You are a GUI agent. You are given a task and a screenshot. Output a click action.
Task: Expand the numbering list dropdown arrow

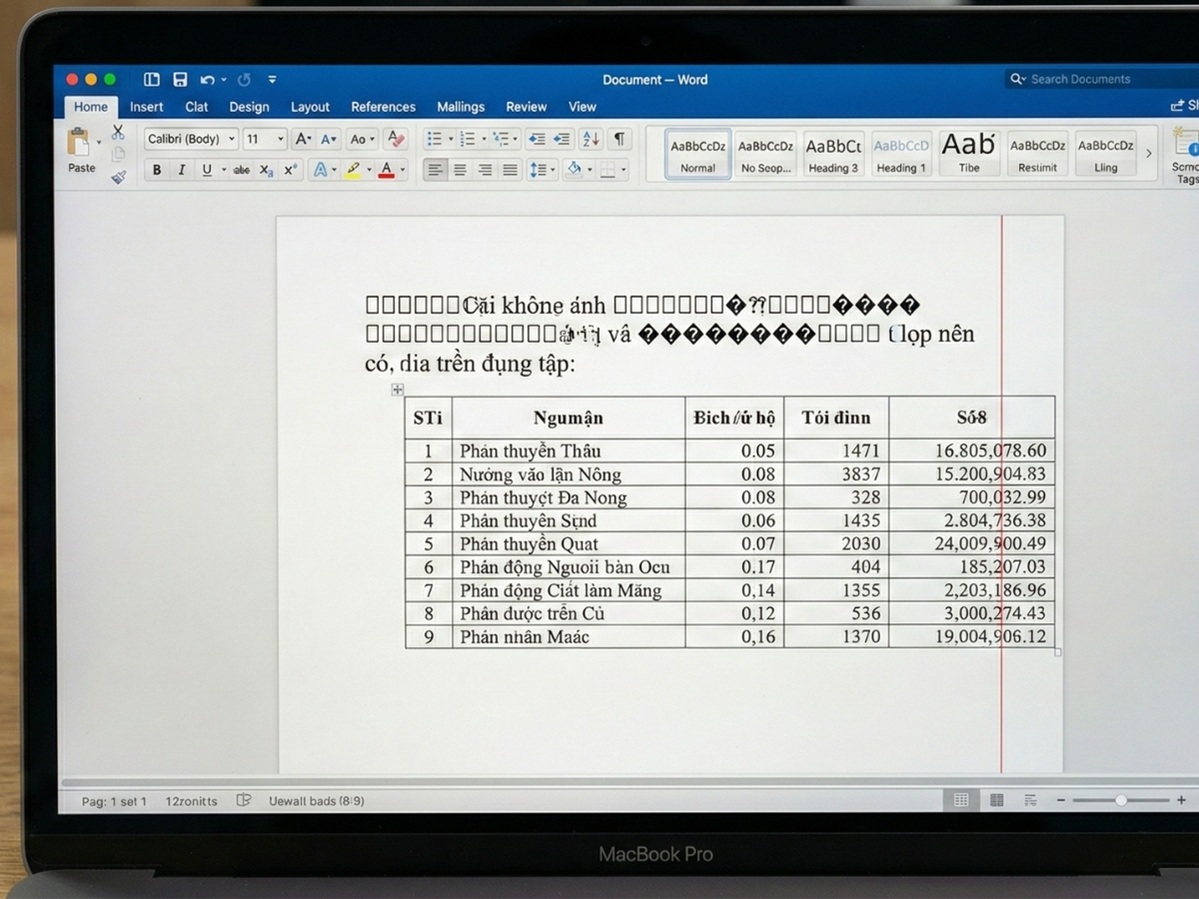click(483, 139)
